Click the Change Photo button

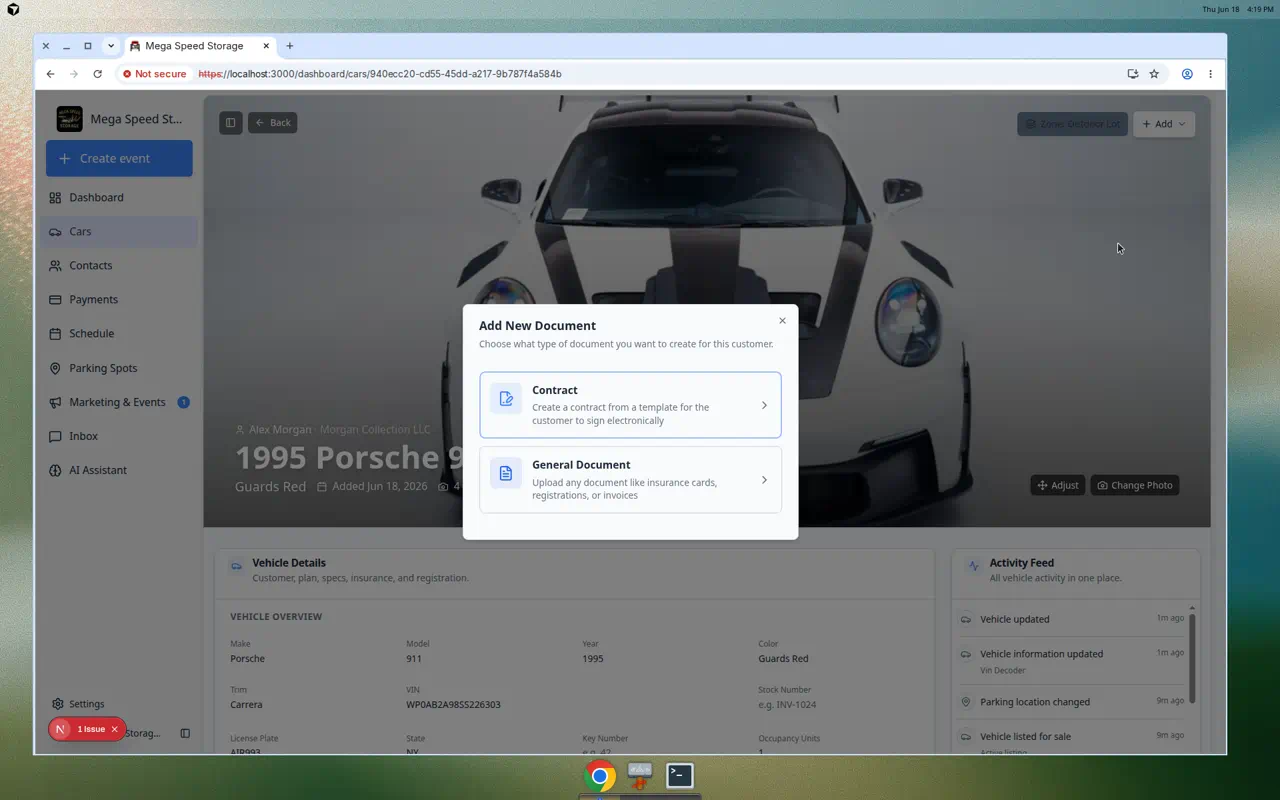(x=1135, y=485)
